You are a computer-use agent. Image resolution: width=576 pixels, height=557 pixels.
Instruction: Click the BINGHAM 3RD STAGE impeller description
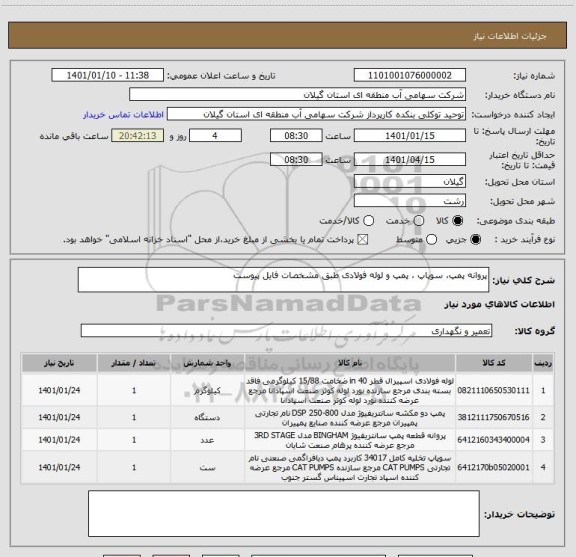pyautogui.click(x=350, y=440)
